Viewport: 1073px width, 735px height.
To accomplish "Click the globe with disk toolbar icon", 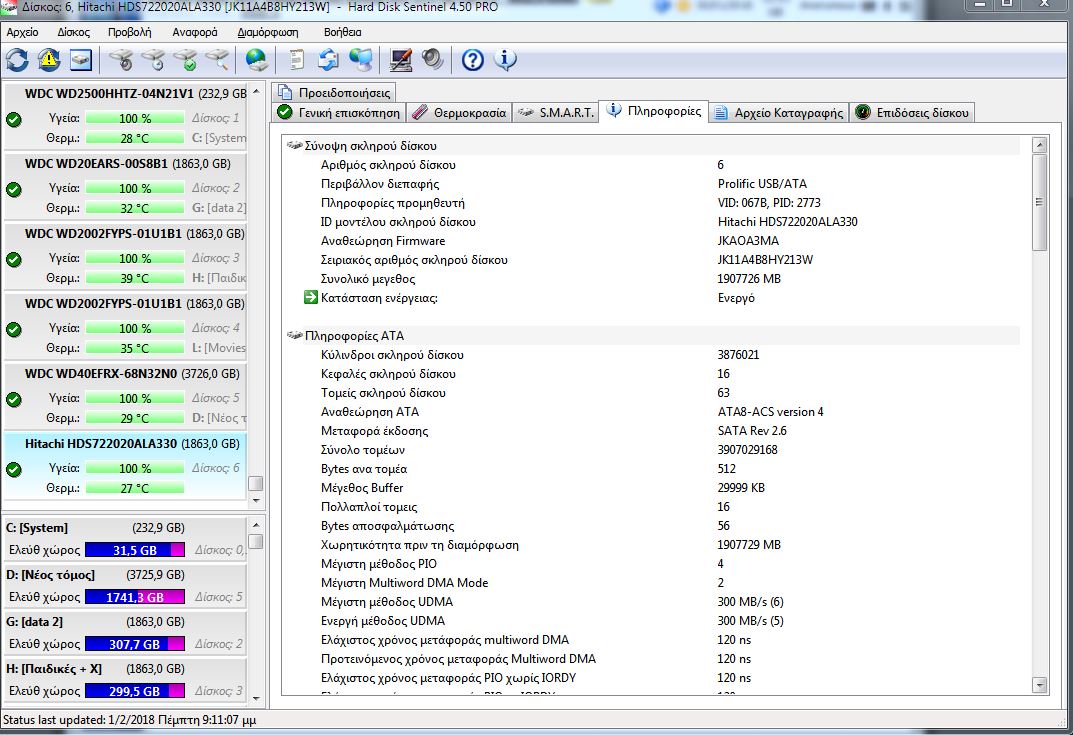I will [x=257, y=60].
